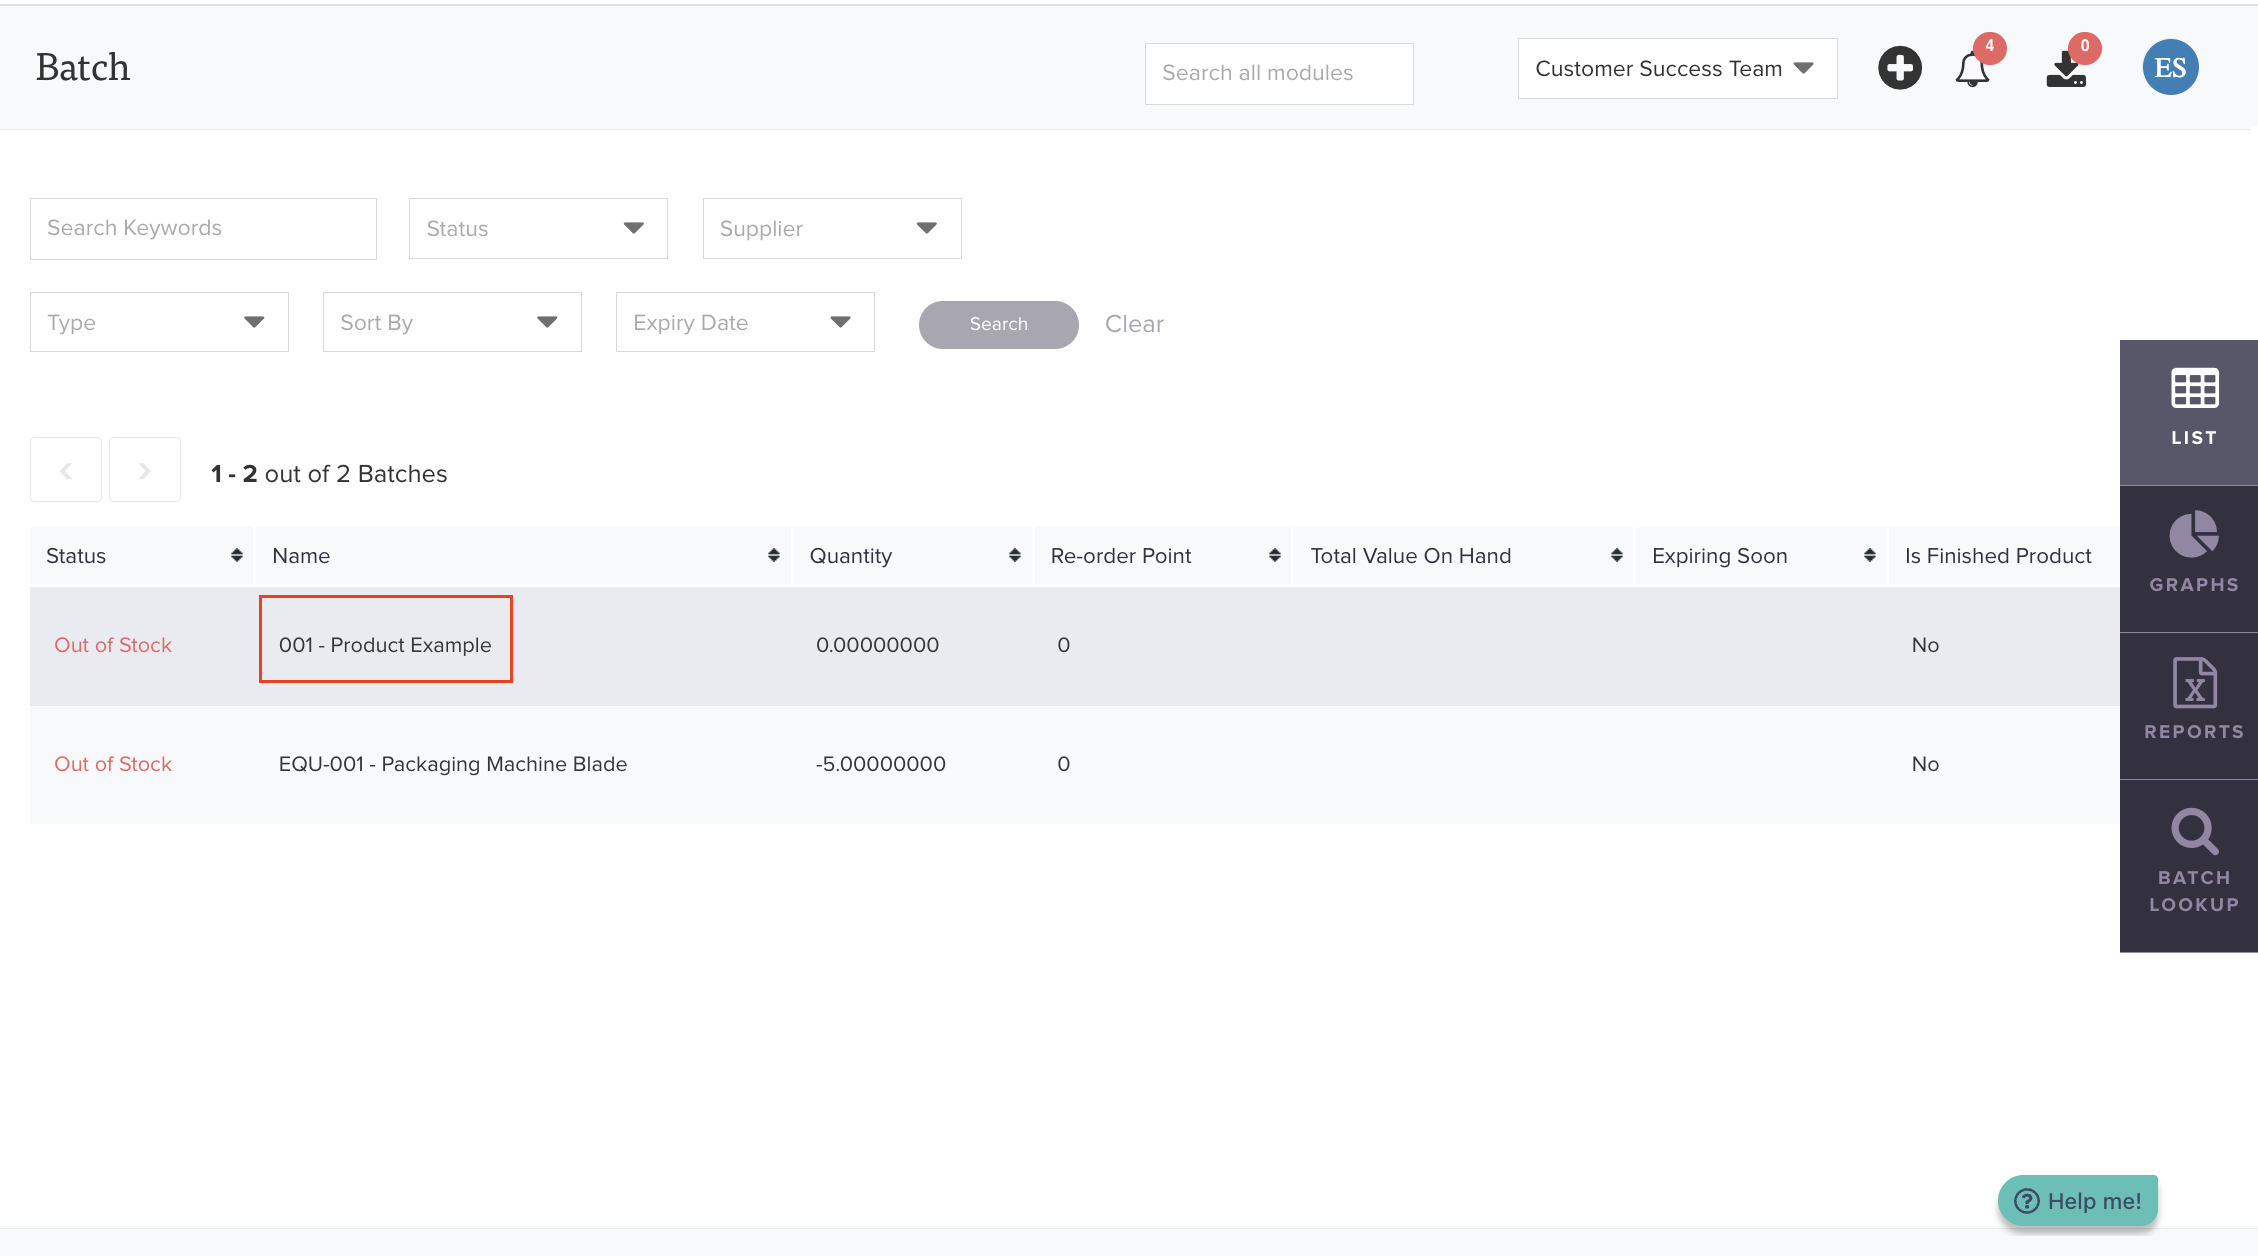Sort table by Status column arrows
Image resolution: width=2258 pixels, height=1256 pixels.
[x=236, y=555]
